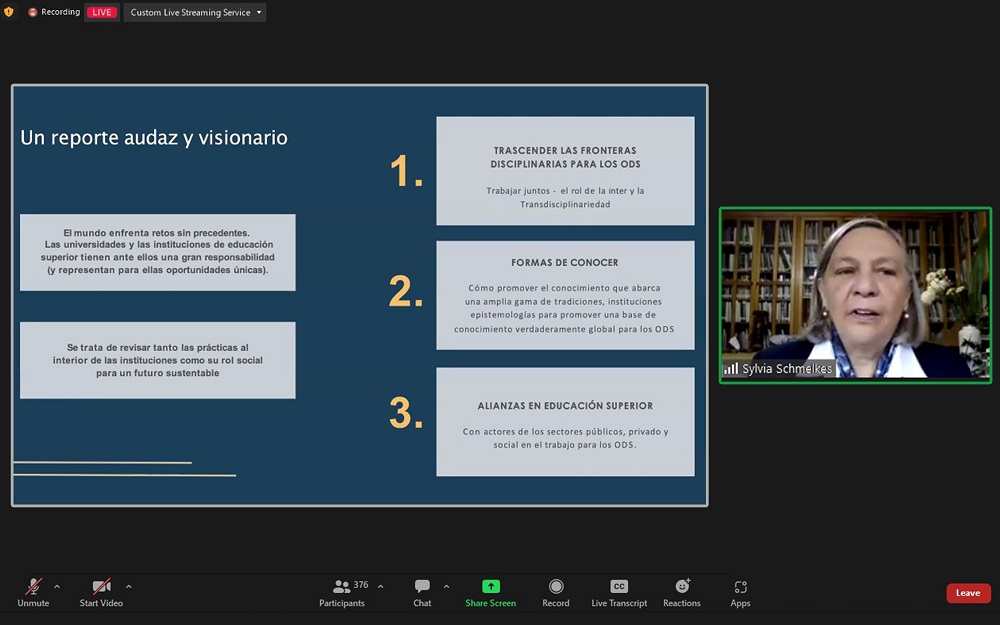Open the Chat panel
This screenshot has width=1000, height=625.
[x=422, y=587]
